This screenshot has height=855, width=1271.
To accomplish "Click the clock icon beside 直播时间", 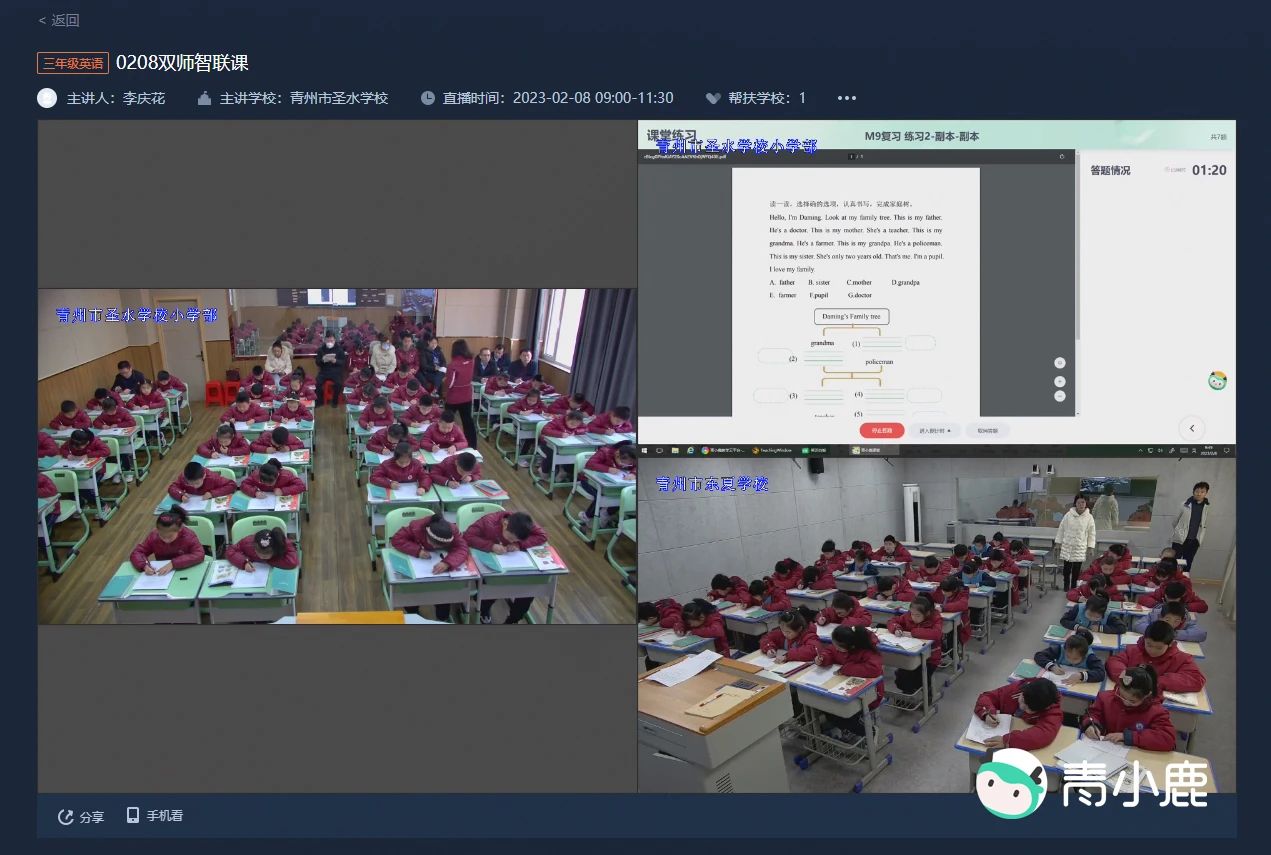I will (x=428, y=98).
